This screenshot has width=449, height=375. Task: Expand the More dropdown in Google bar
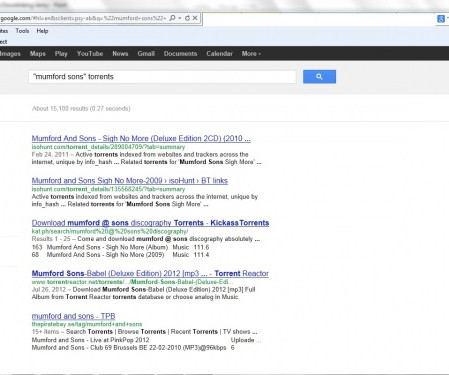coord(251,54)
